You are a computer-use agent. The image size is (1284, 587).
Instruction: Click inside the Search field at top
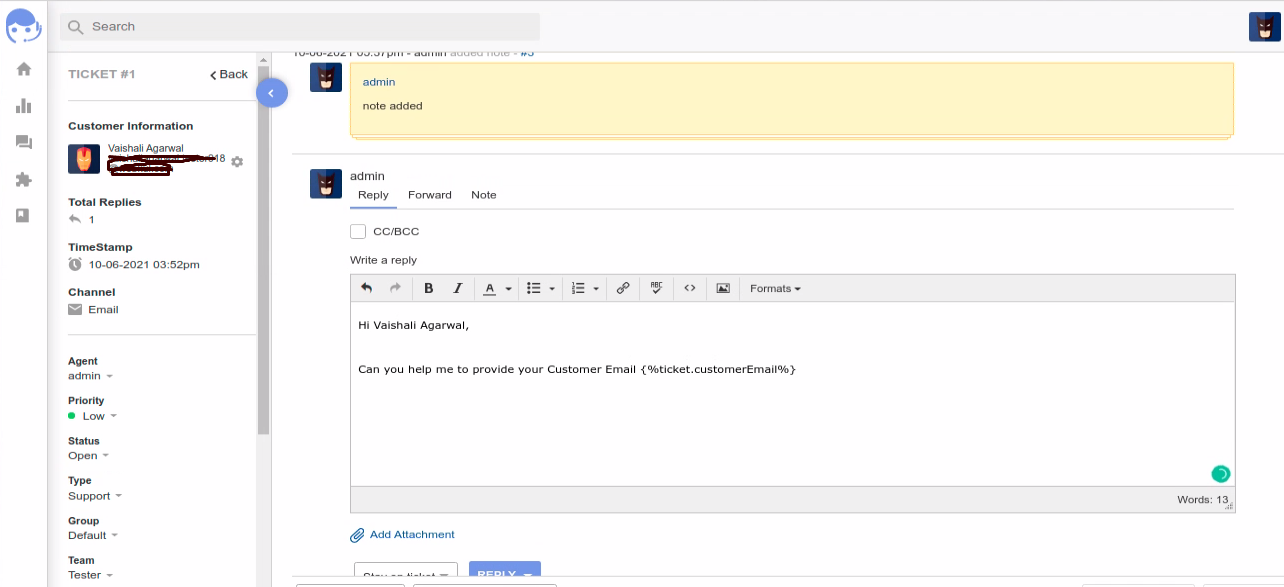point(300,26)
